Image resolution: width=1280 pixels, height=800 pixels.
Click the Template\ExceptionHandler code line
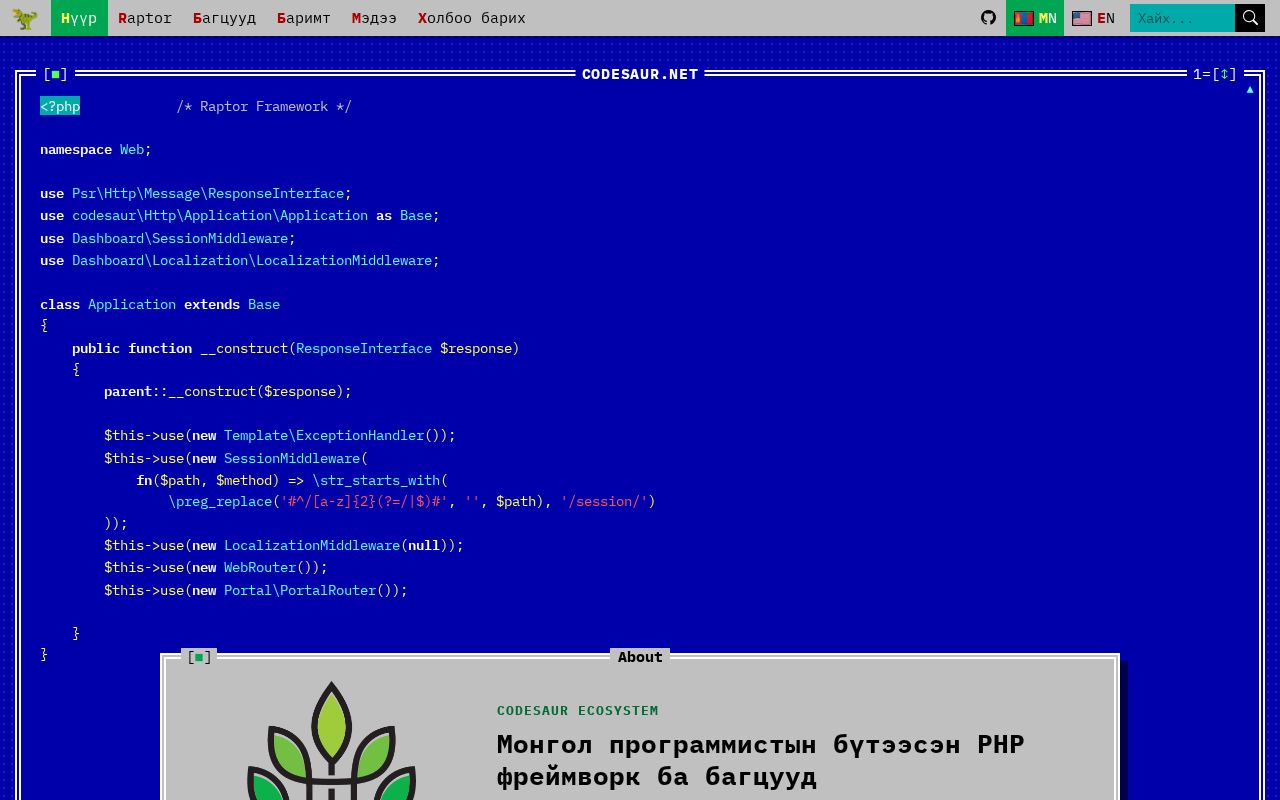coord(280,435)
